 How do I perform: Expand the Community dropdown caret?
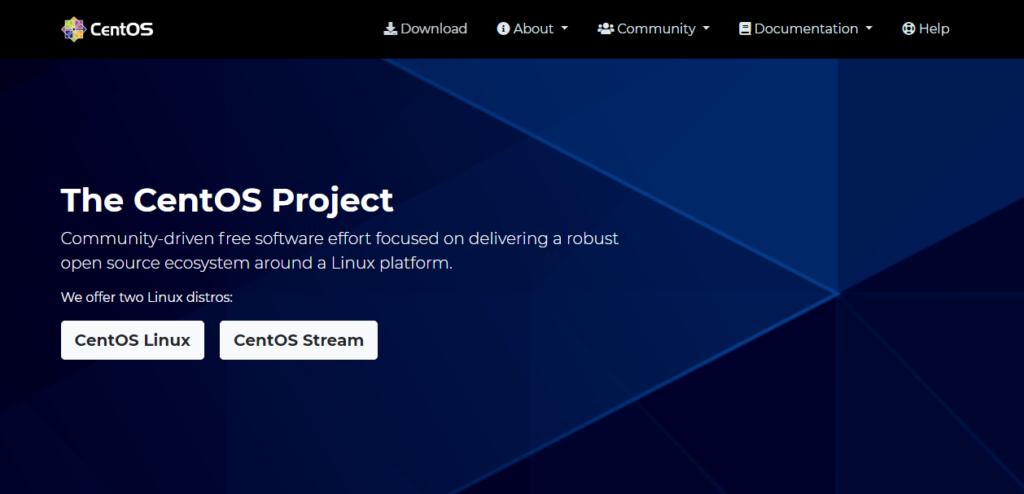(x=706, y=29)
